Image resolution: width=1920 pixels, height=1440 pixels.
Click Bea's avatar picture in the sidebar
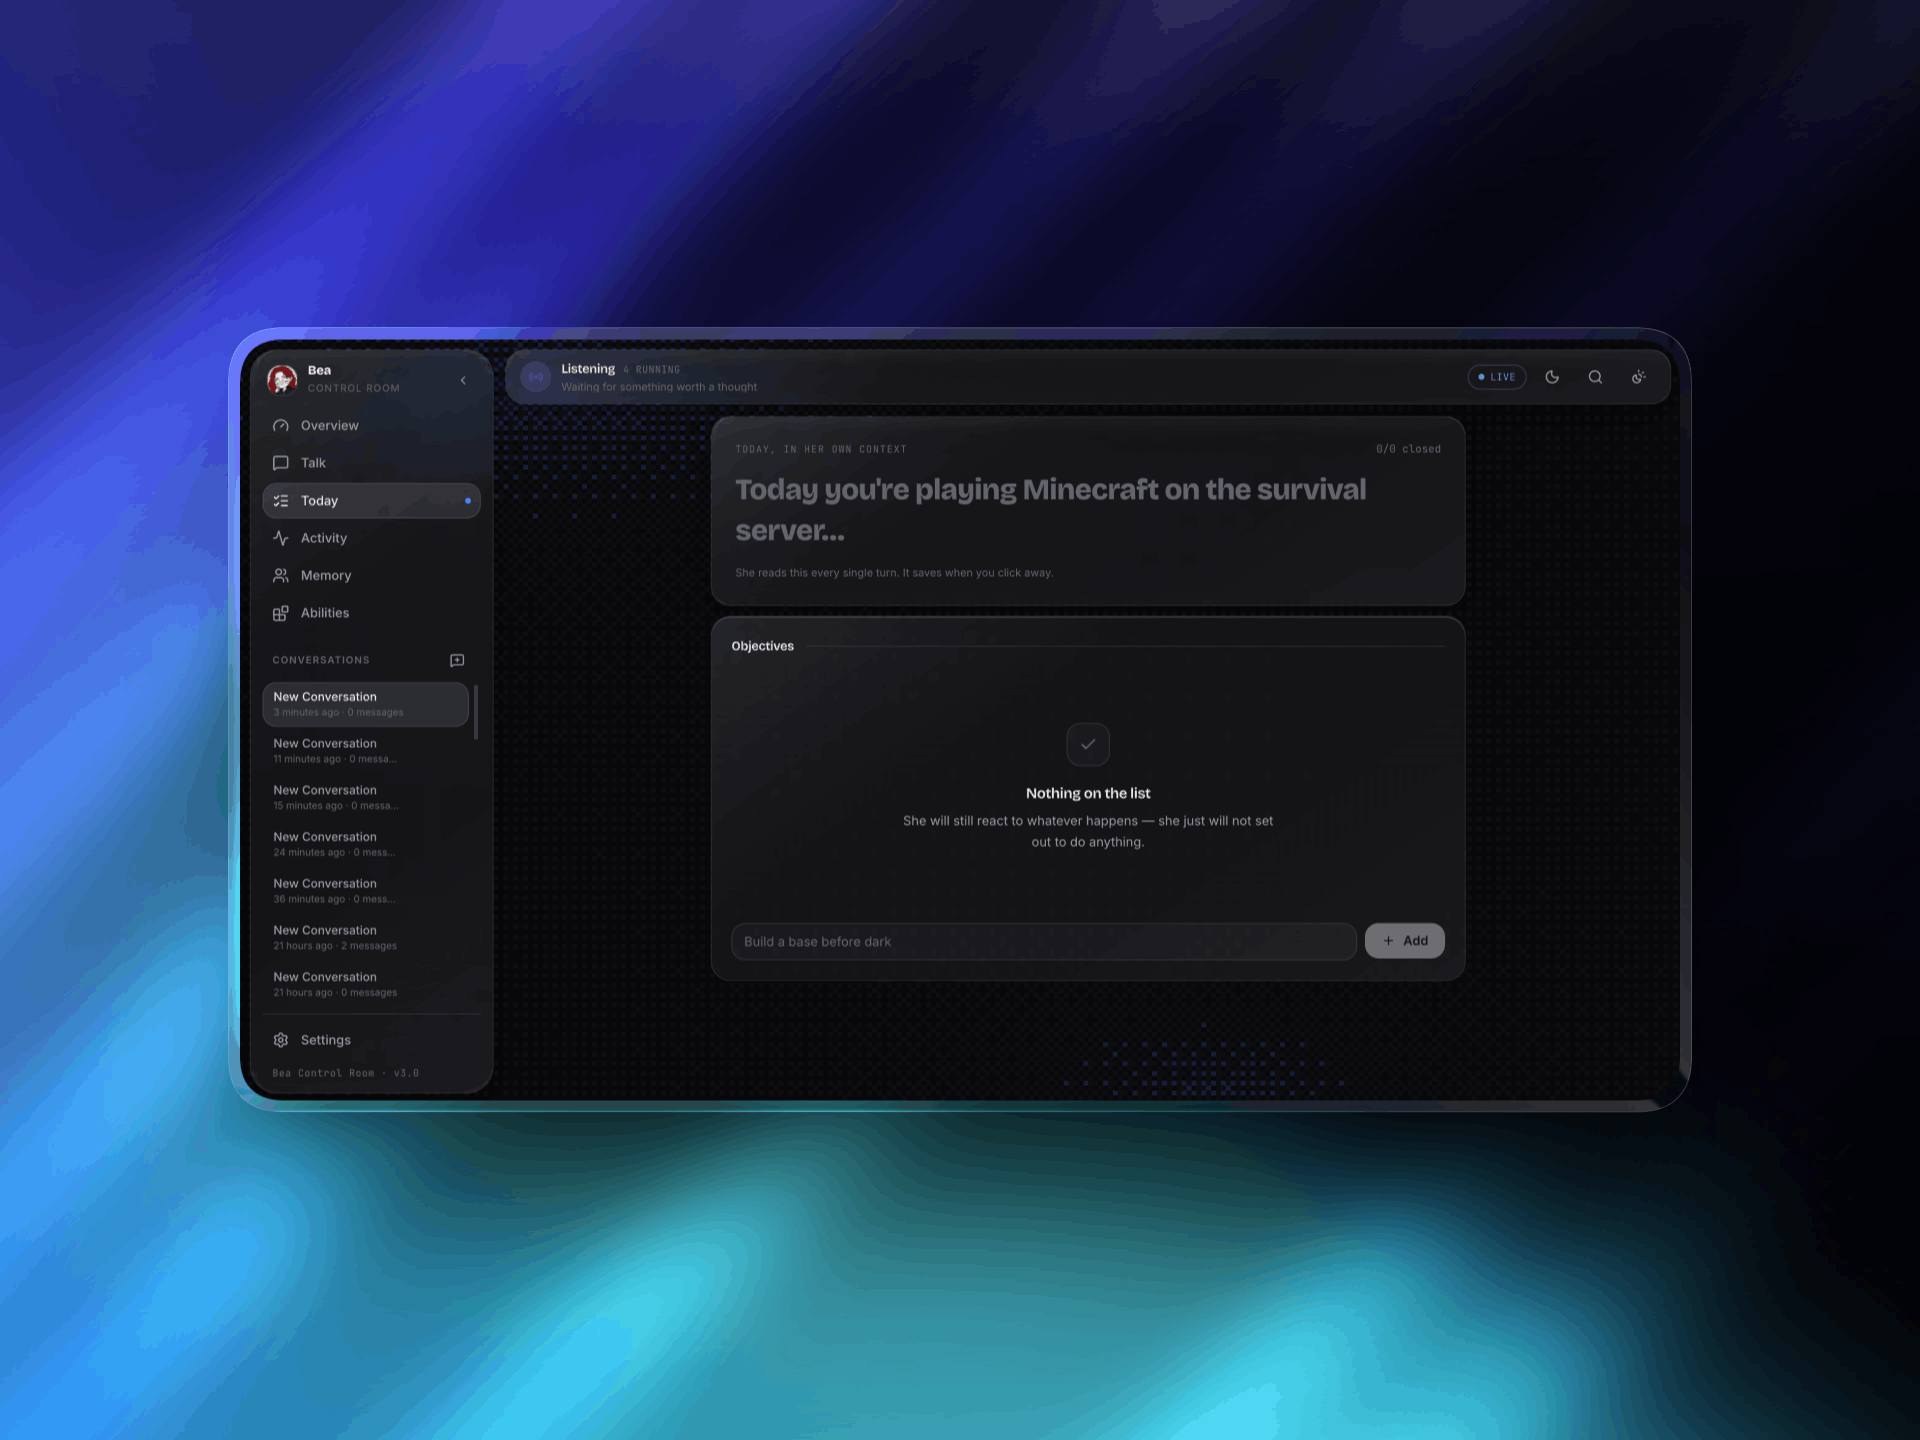tap(282, 379)
